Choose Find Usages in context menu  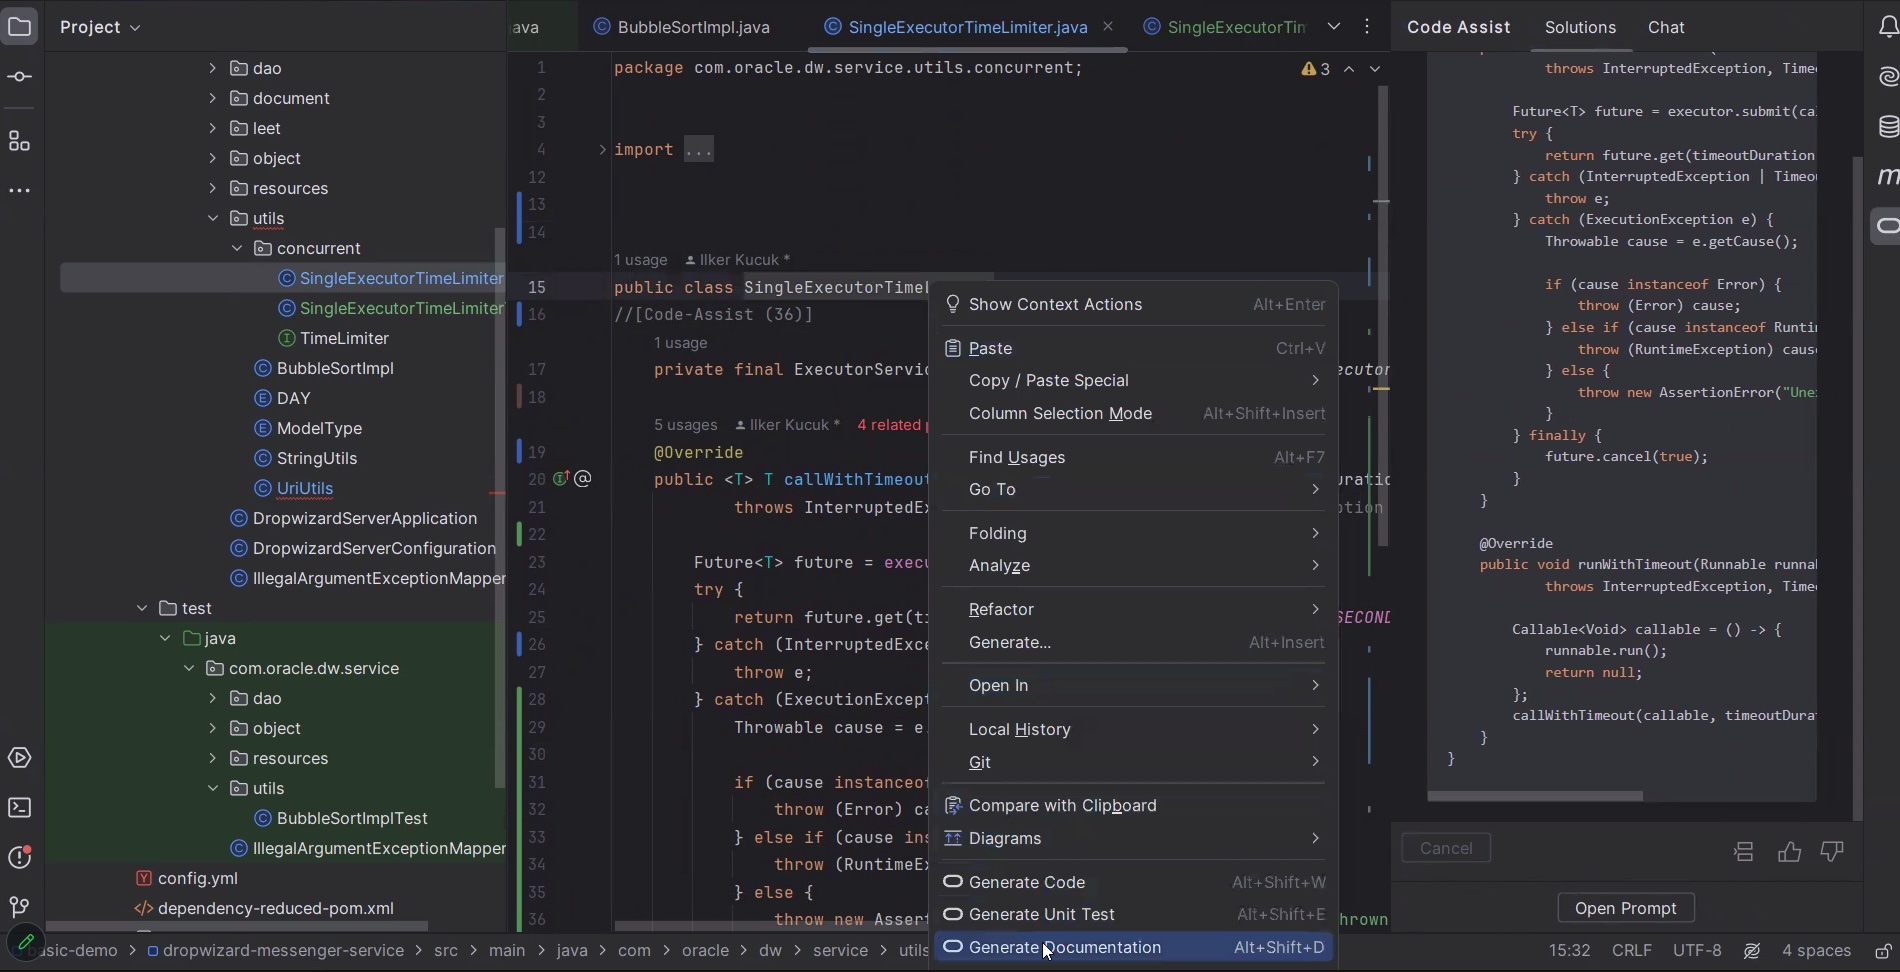coord(1016,457)
